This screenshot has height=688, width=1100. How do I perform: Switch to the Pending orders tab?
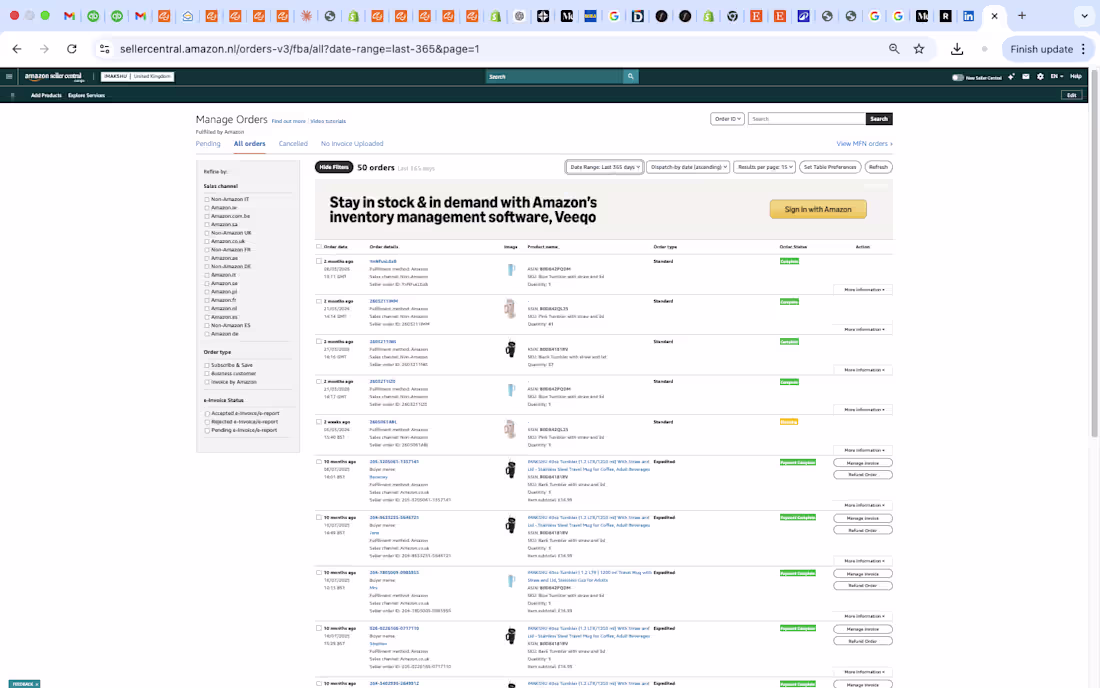point(208,144)
